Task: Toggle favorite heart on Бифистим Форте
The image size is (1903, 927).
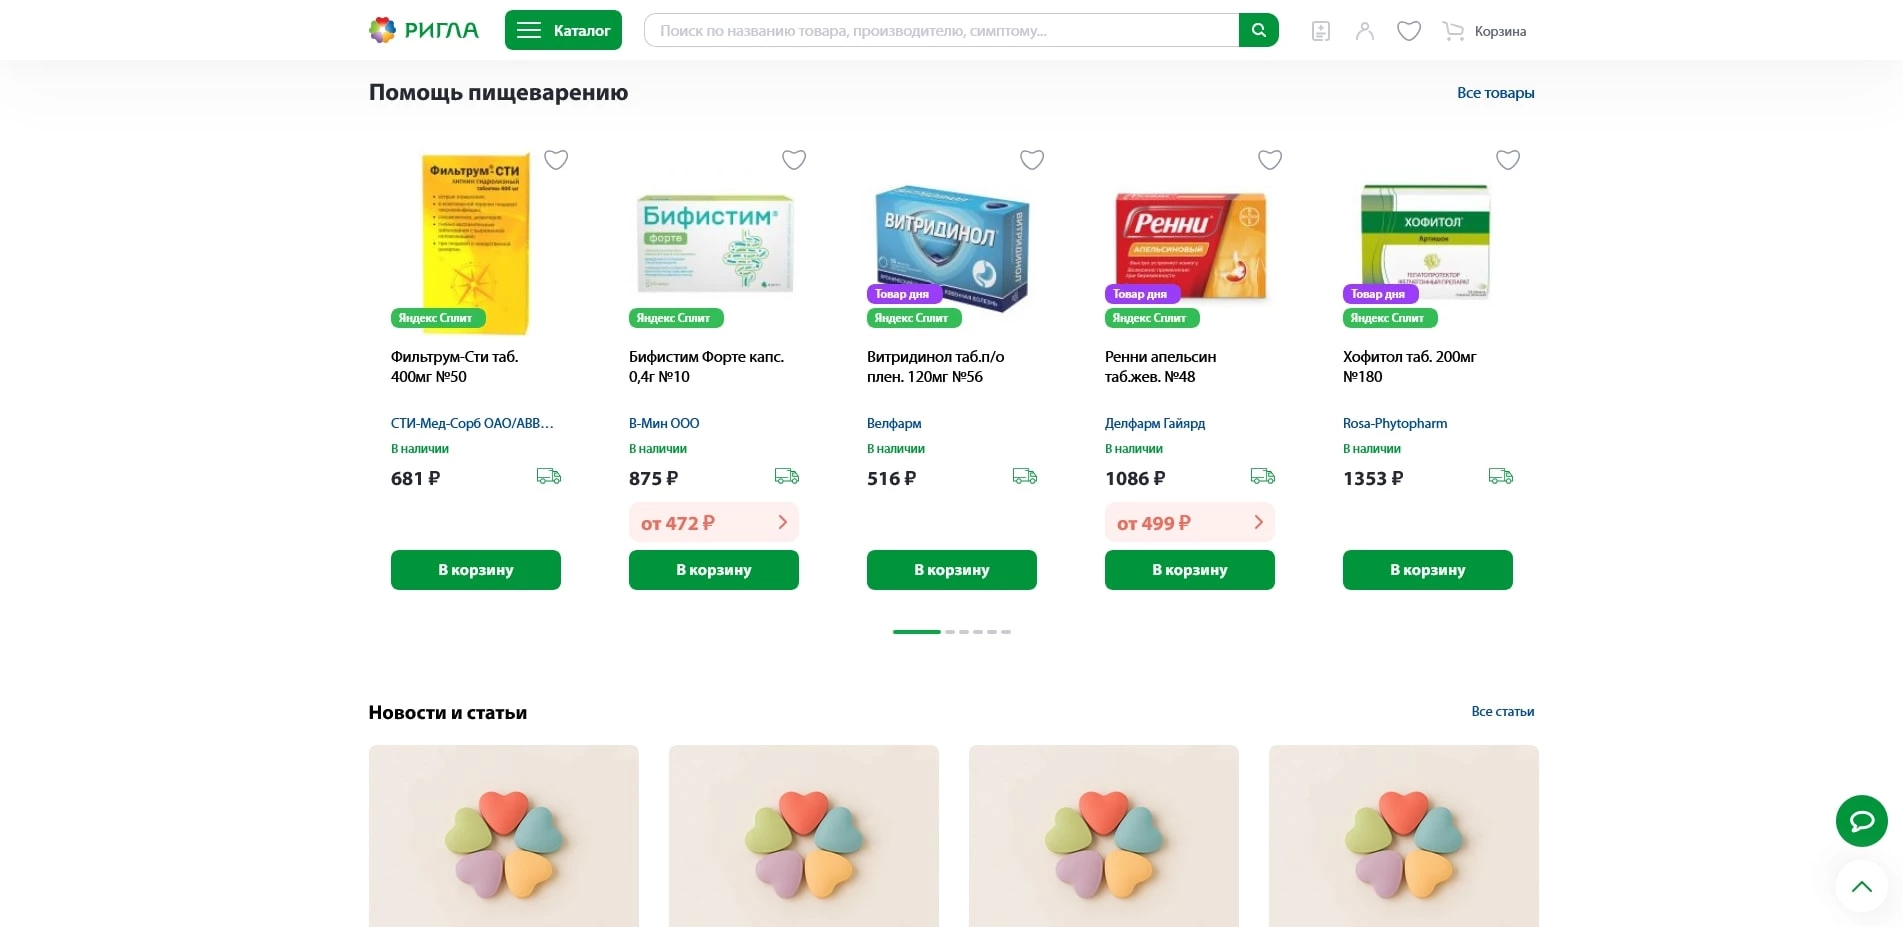Action: (794, 159)
